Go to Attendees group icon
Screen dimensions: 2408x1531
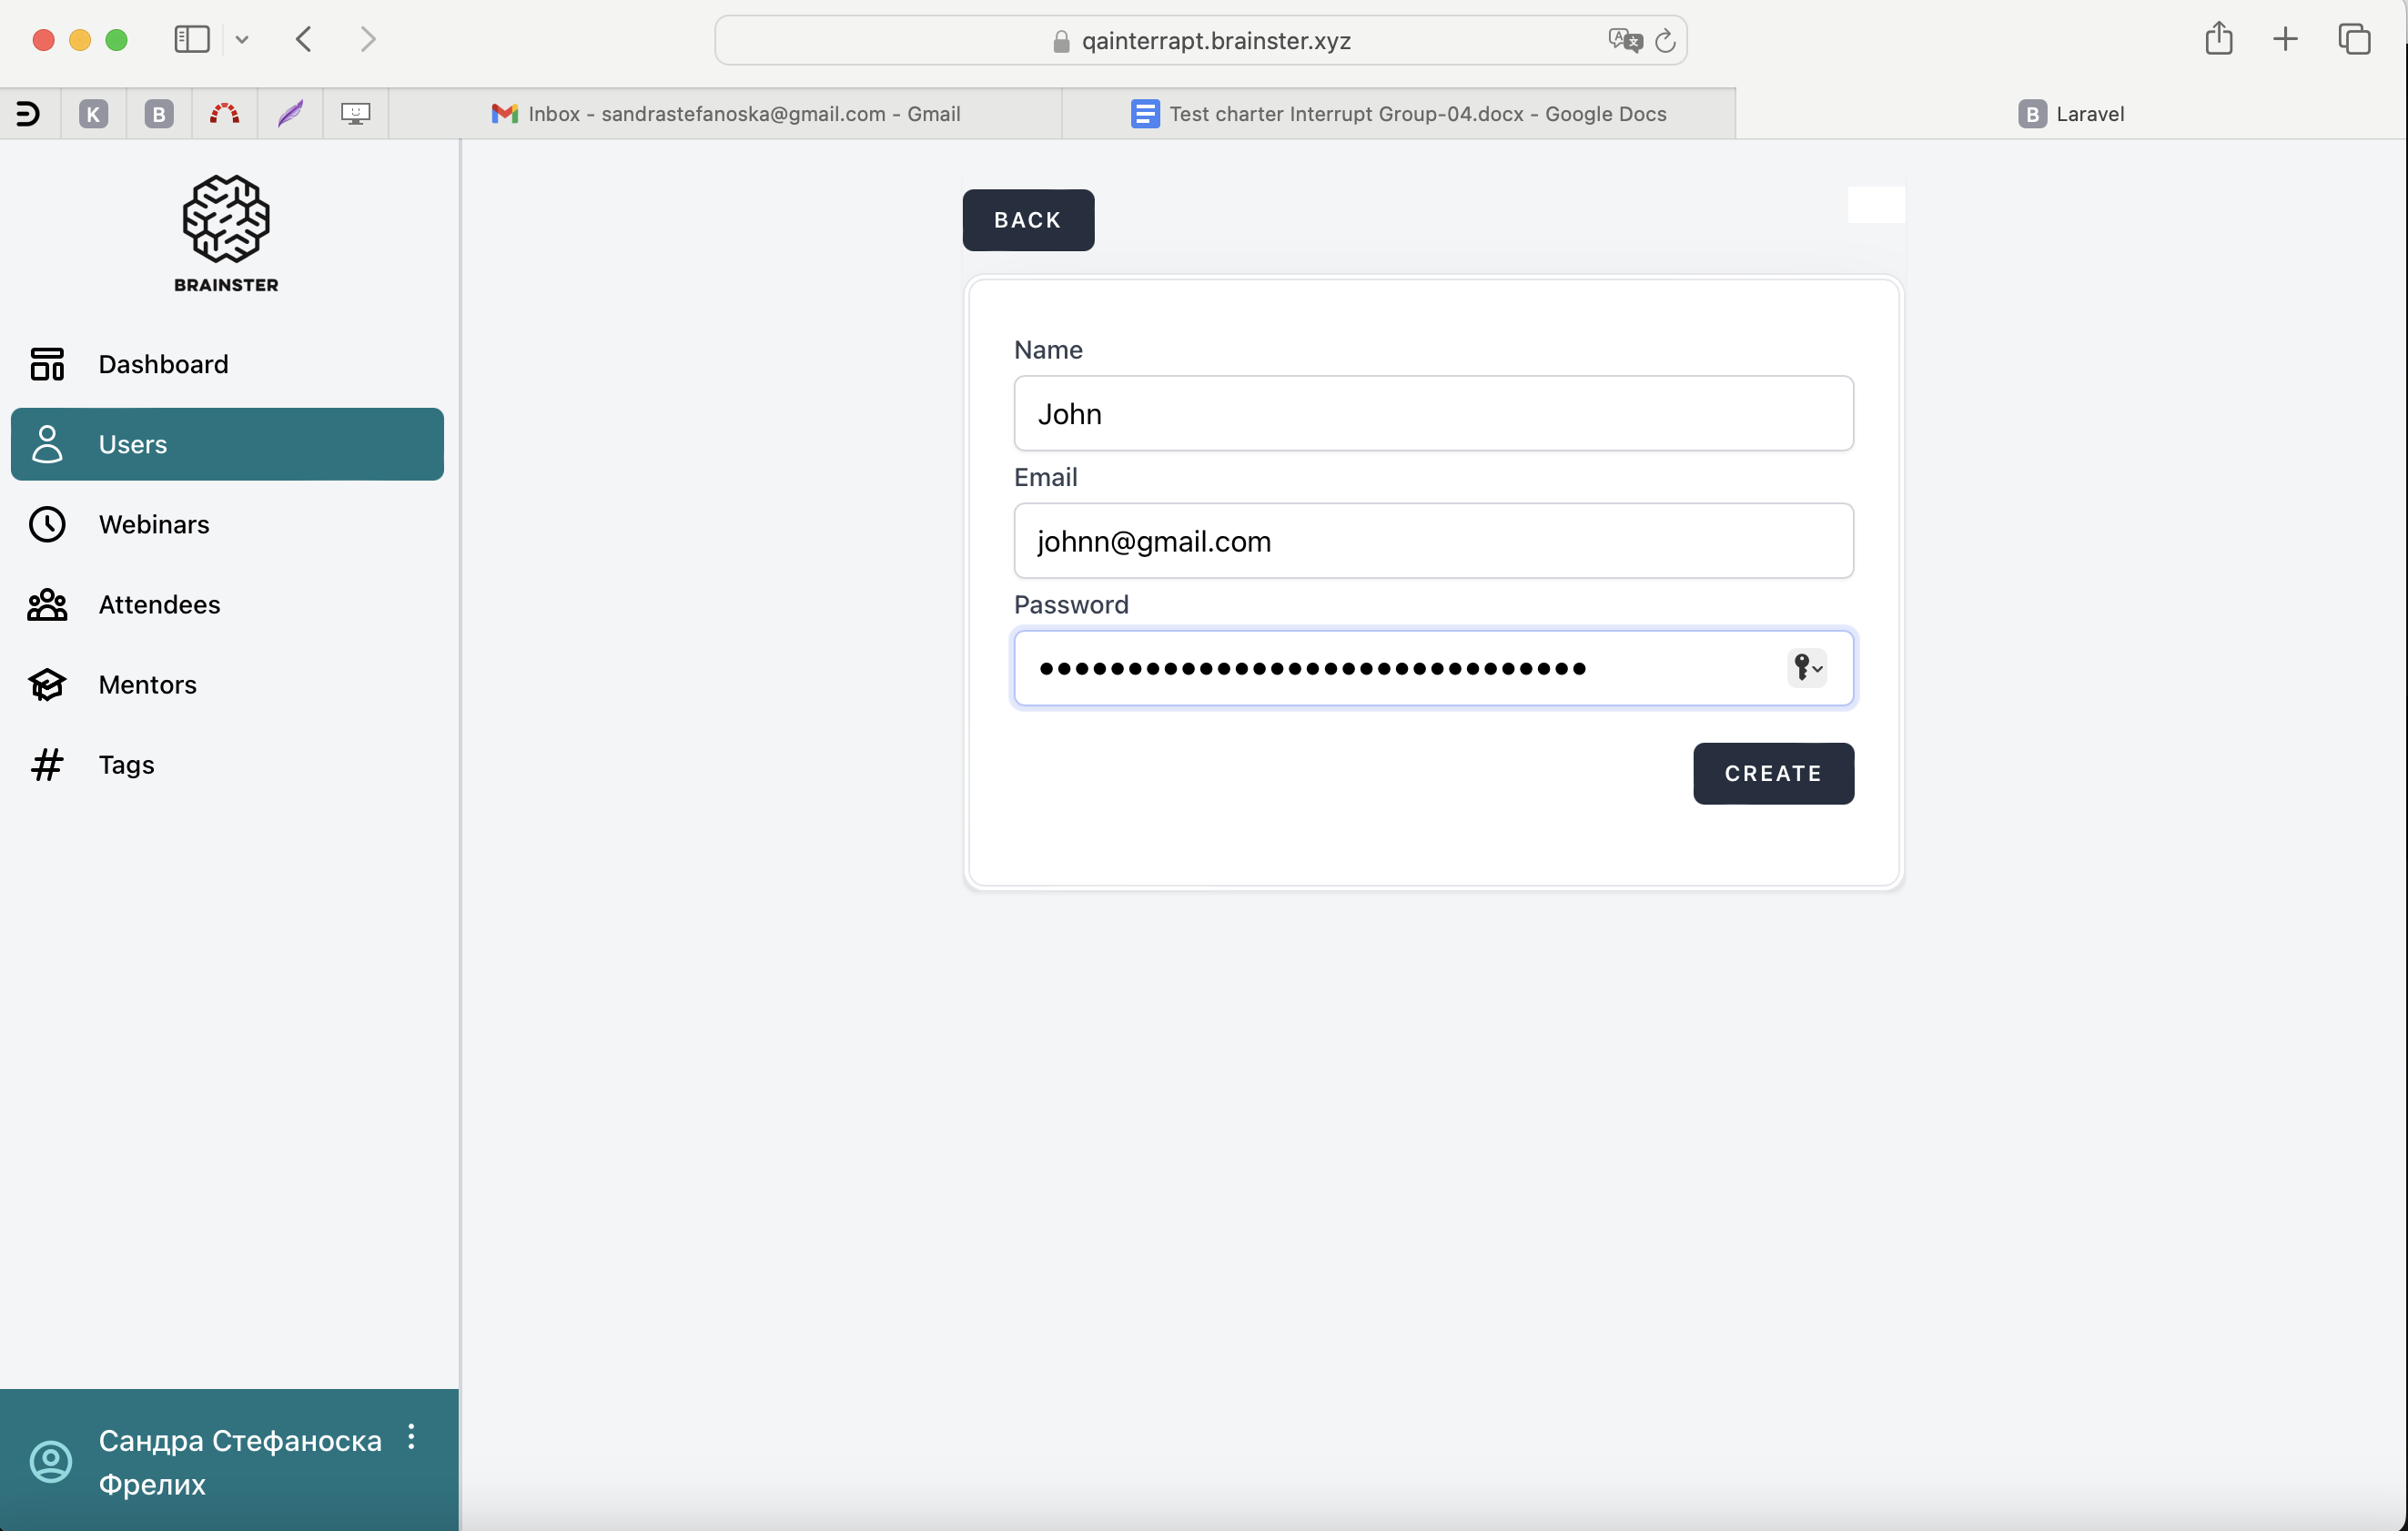47,605
